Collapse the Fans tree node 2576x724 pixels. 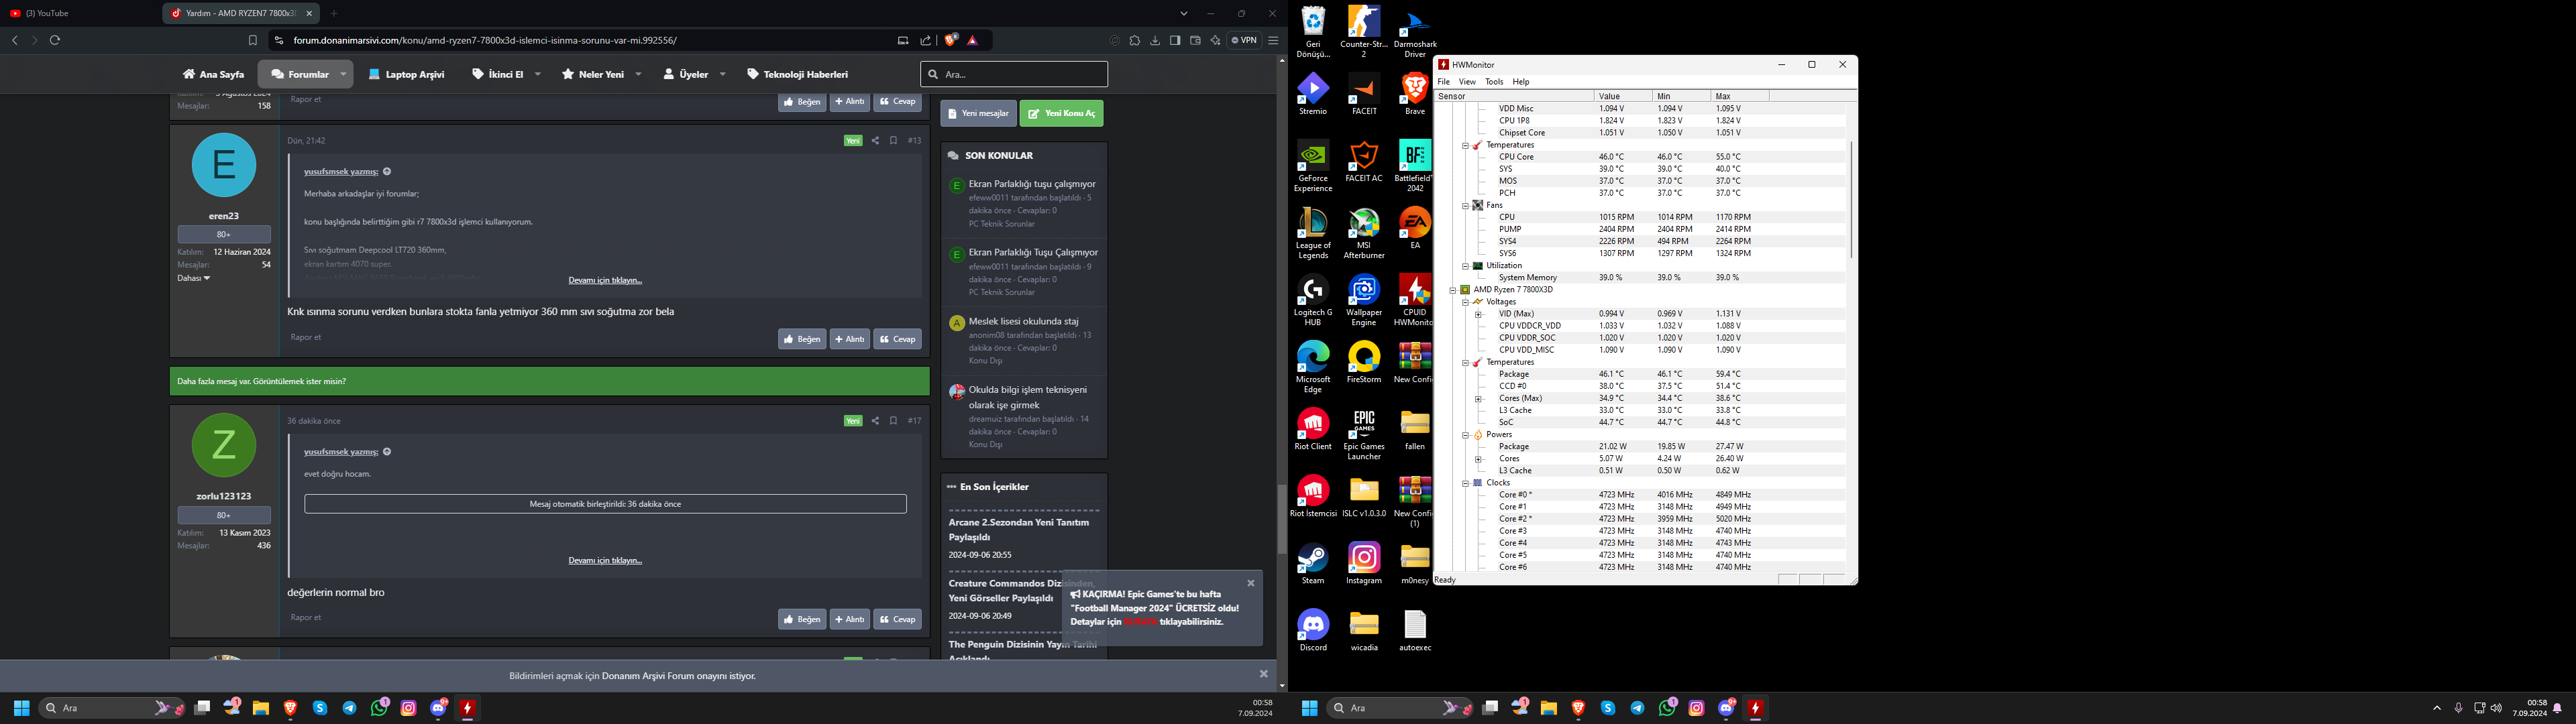tap(1465, 205)
